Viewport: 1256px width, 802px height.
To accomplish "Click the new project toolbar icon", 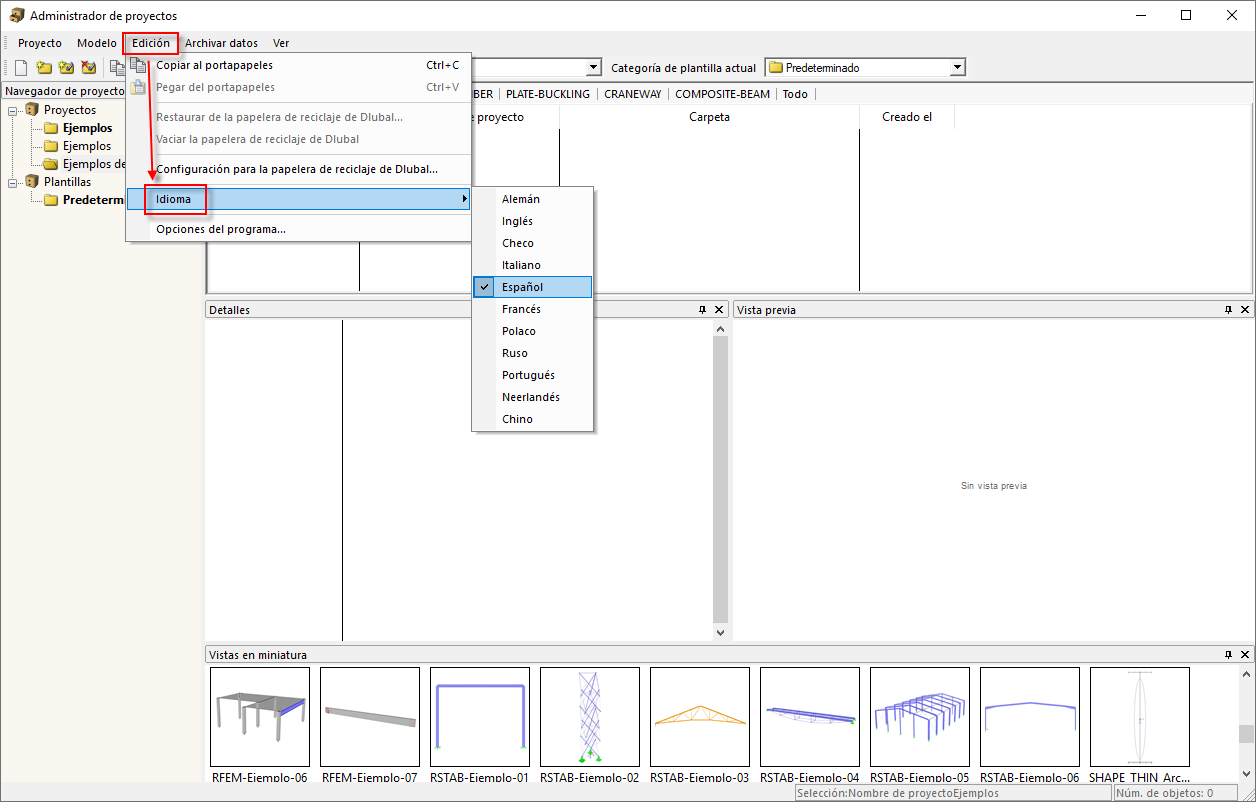I will click(20, 68).
